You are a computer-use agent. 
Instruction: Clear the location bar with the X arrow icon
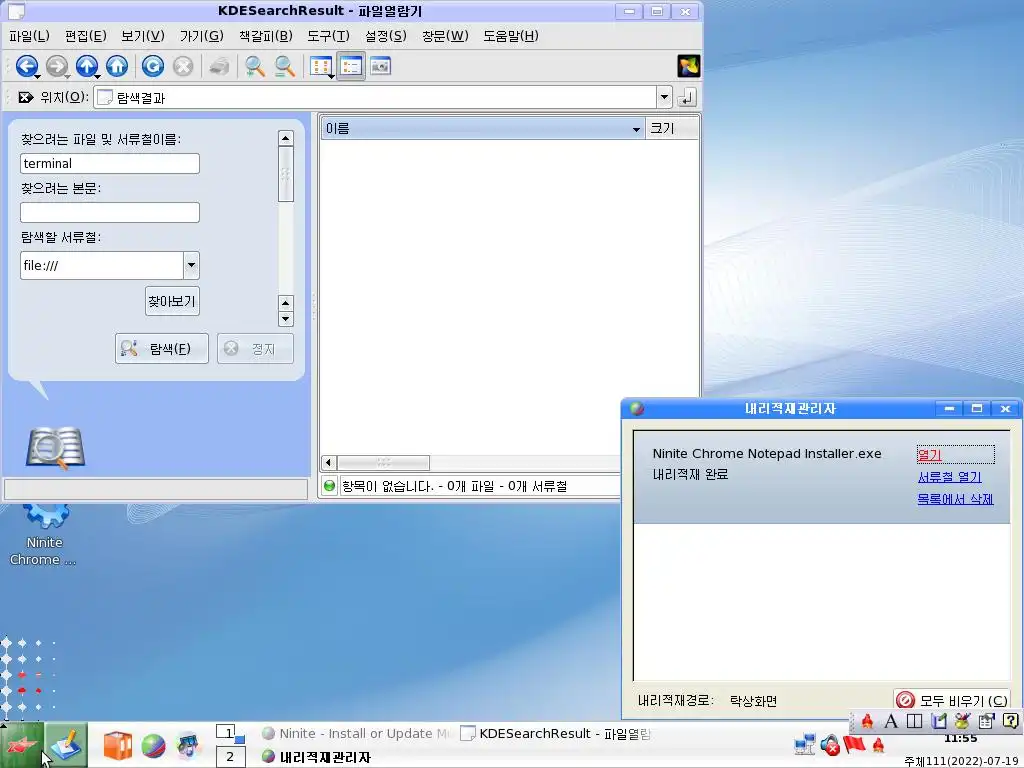[x=25, y=97]
